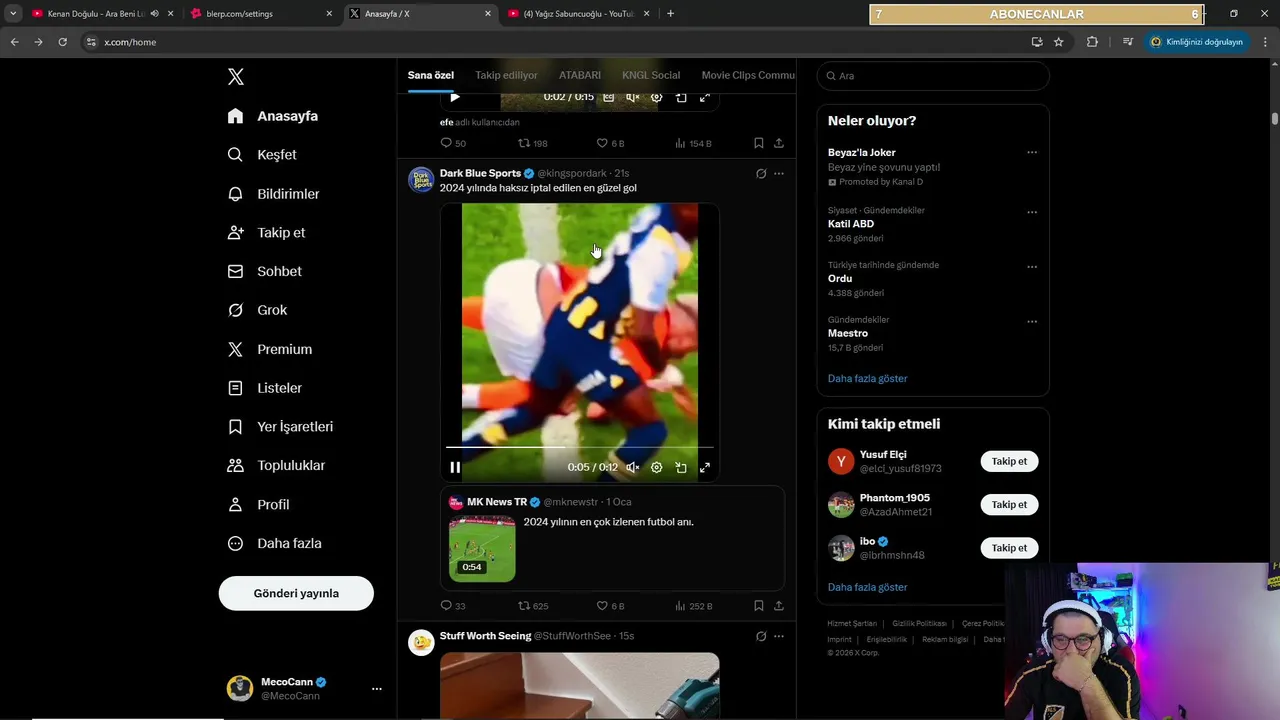
Task: Enter fullscreen on Dark Blue Sports video
Action: [x=705, y=467]
